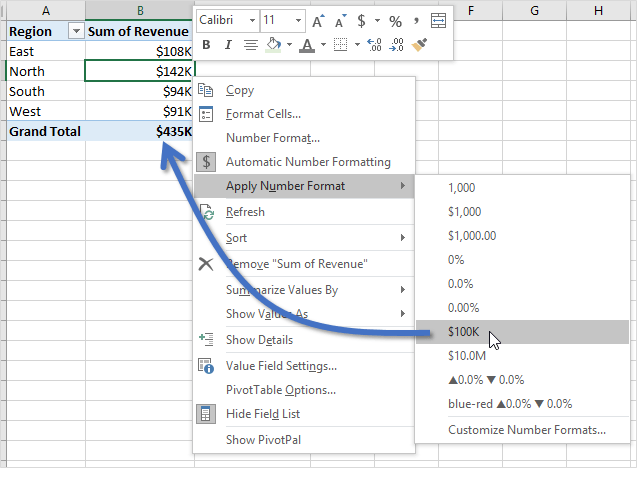Expand the Region filter dropdown in header
The width and height of the screenshot is (640, 480).
point(75,32)
